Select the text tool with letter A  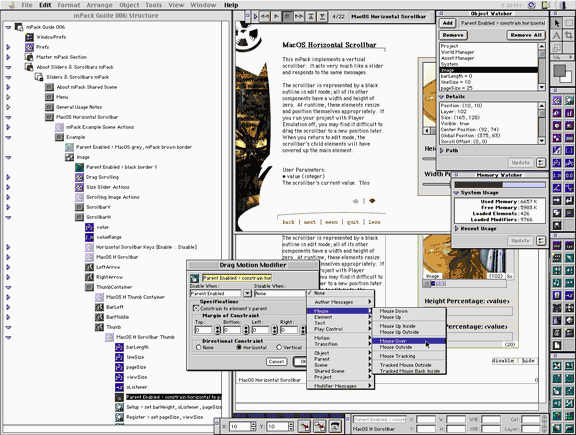(x=557, y=35)
